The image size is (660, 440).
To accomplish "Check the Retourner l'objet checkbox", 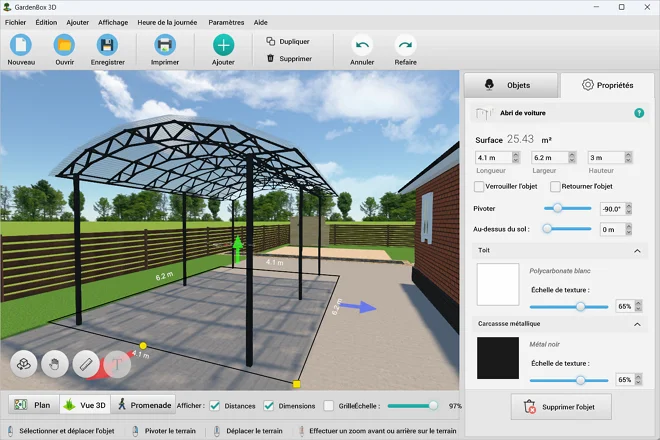I will click(555, 186).
